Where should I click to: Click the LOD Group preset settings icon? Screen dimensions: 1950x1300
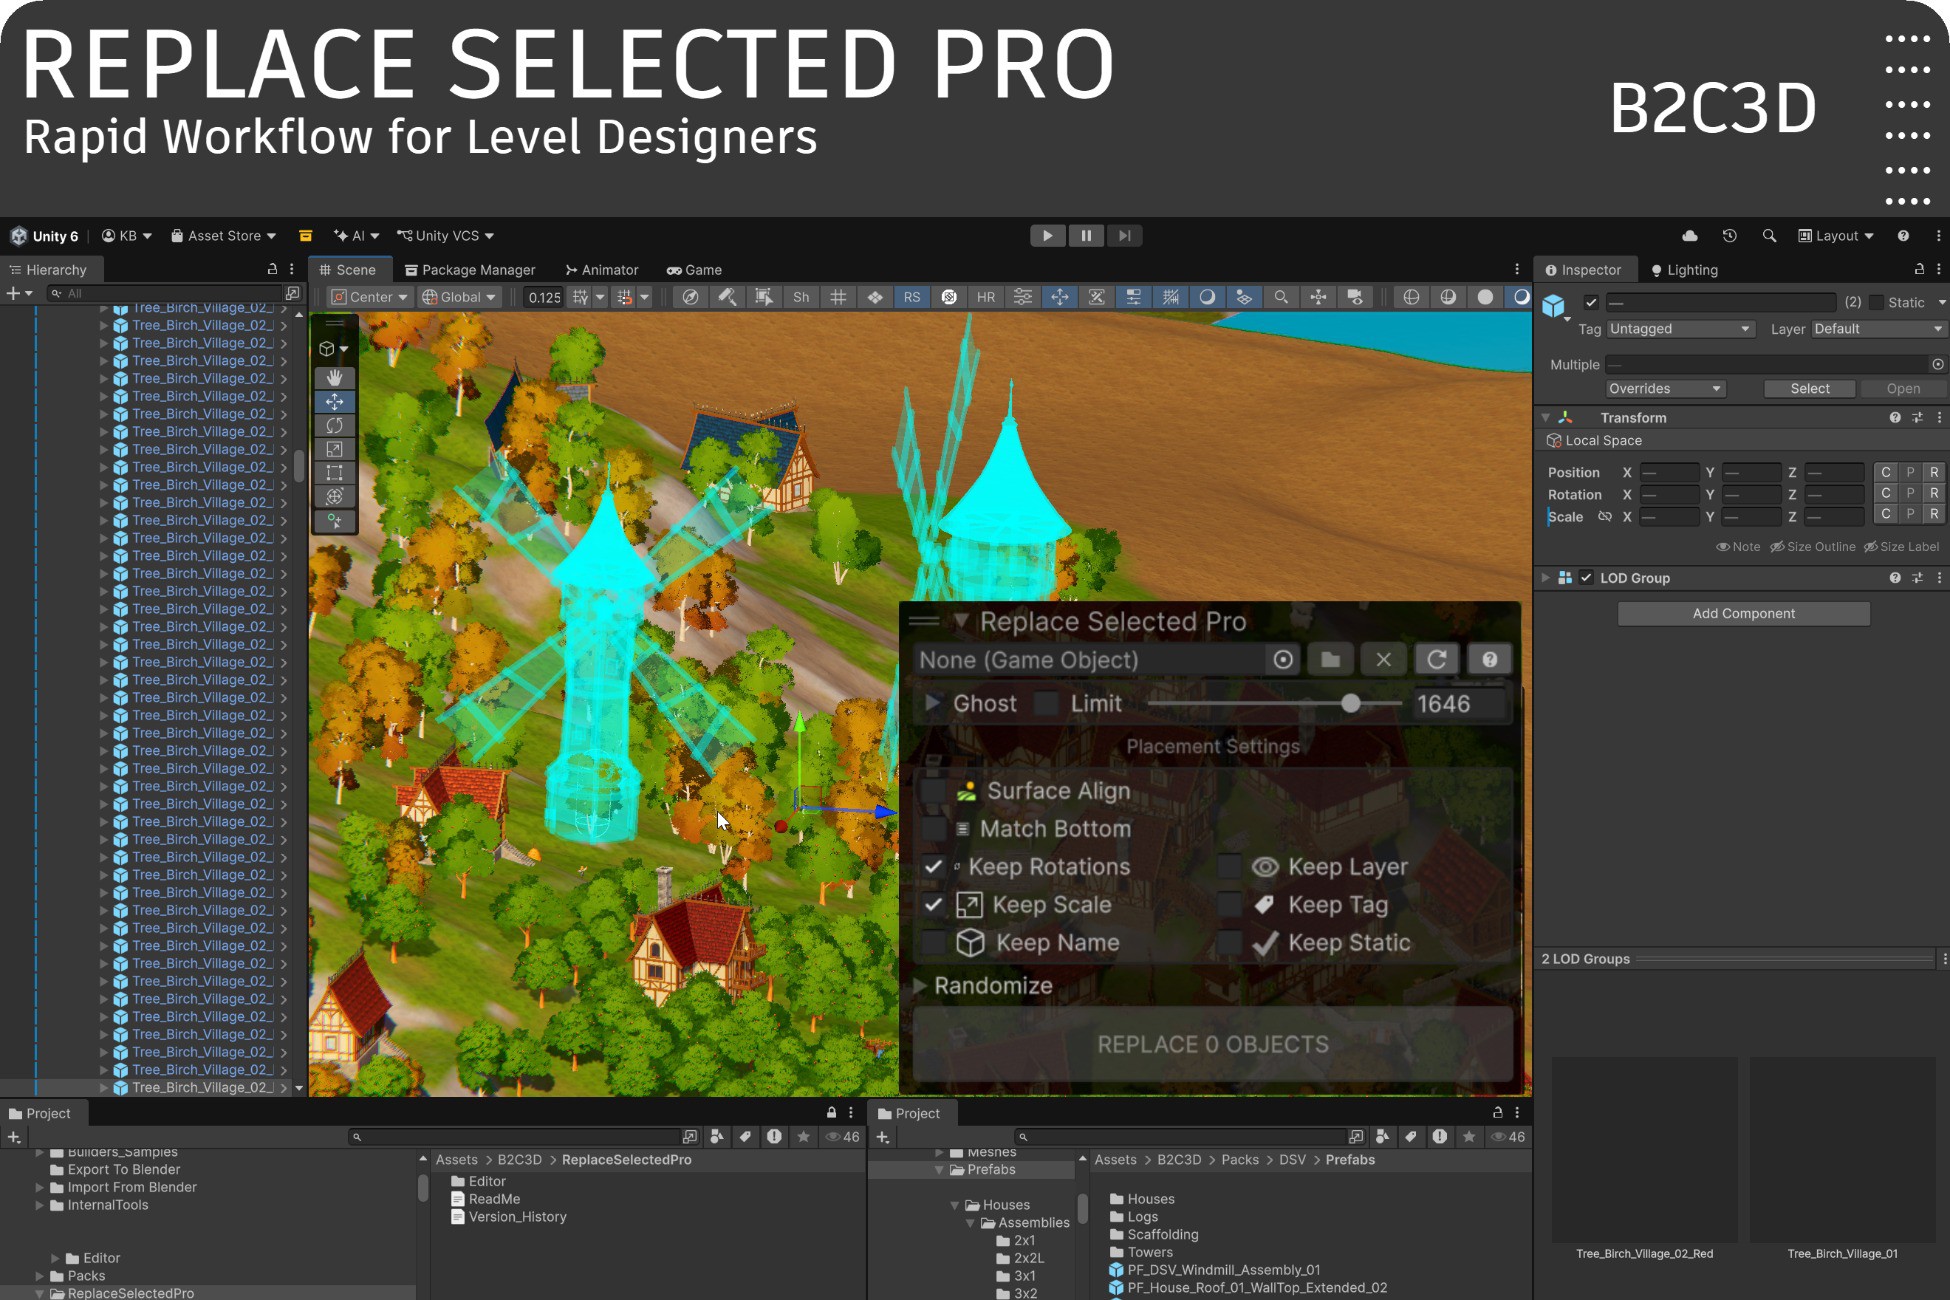pyautogui.click(x=1918, y=578)
